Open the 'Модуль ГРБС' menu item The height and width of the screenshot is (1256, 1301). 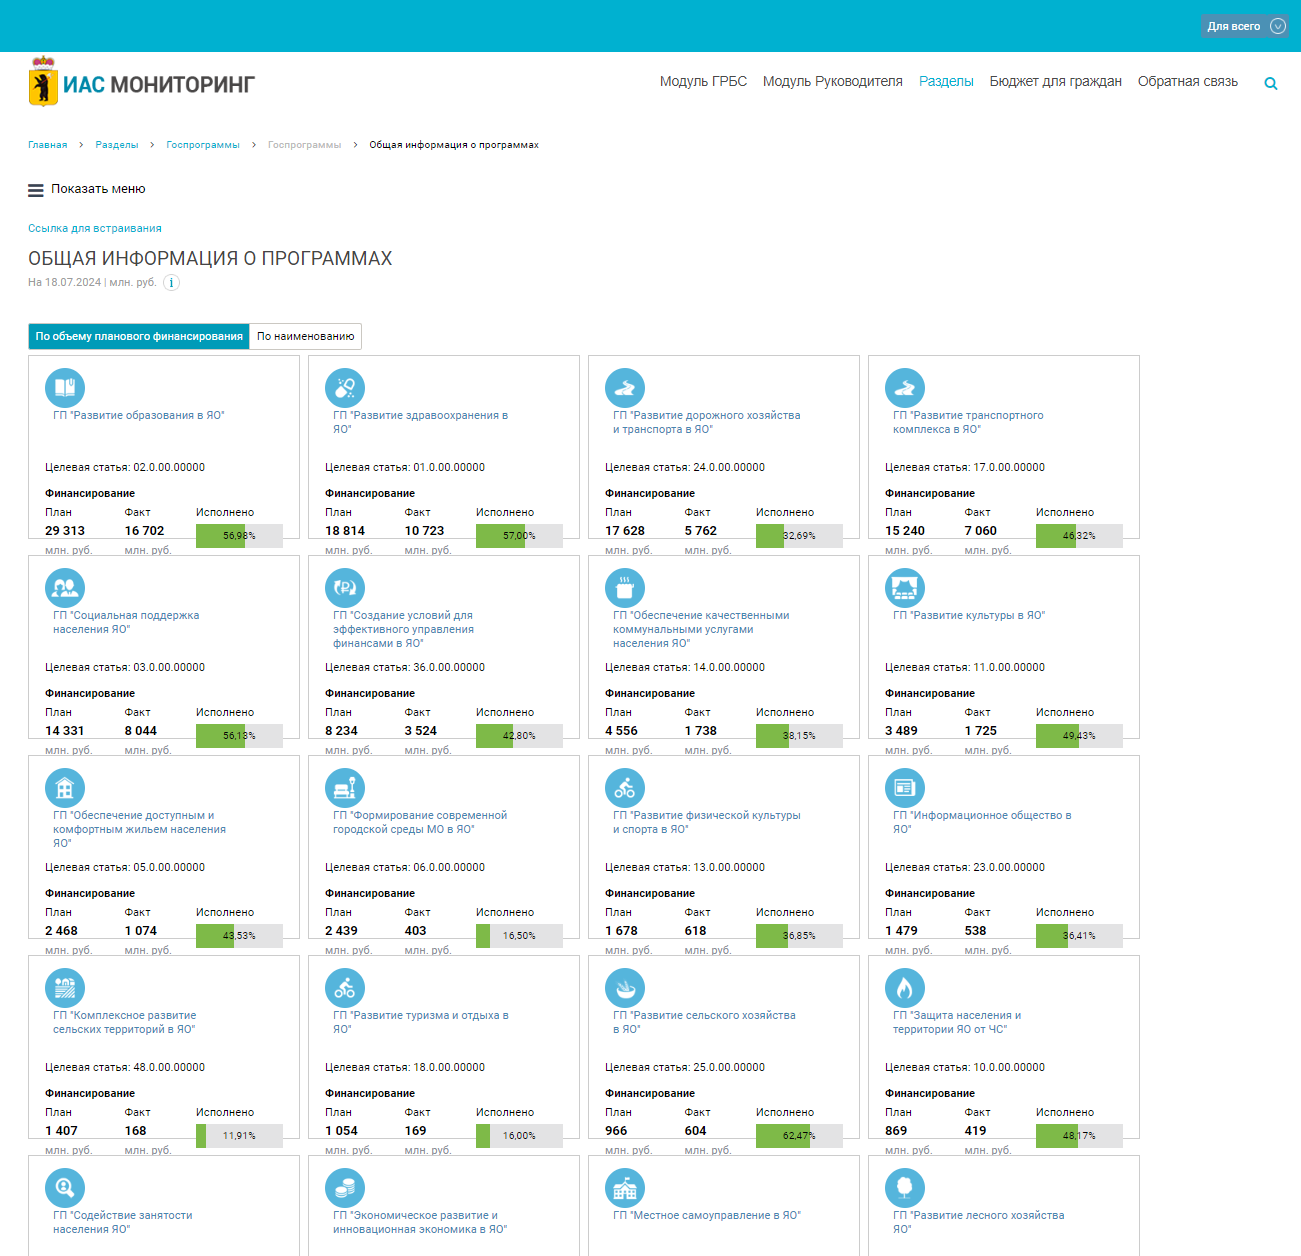click(x=703, y=82)
